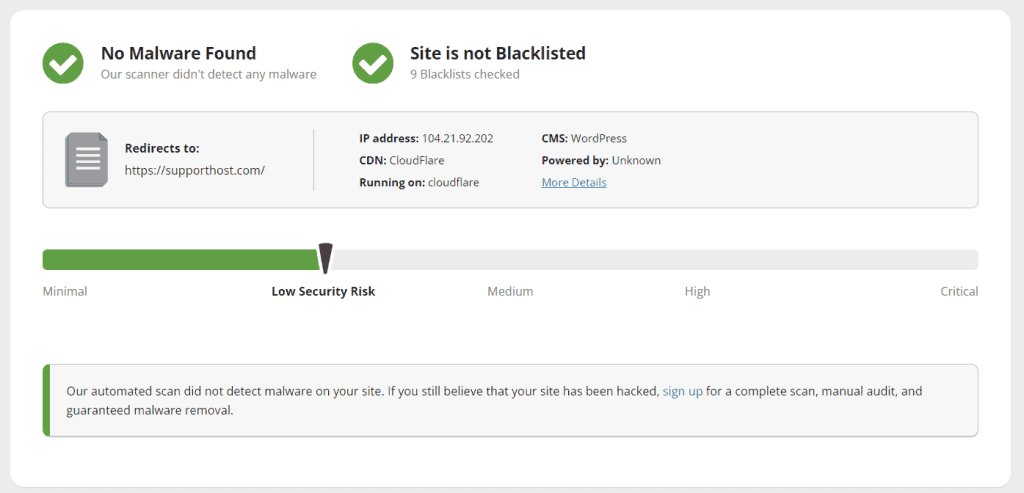This screenshot has width=1024, height=493.
Task: Click the Powered by Unknown entry
Action: click(601, 160)
